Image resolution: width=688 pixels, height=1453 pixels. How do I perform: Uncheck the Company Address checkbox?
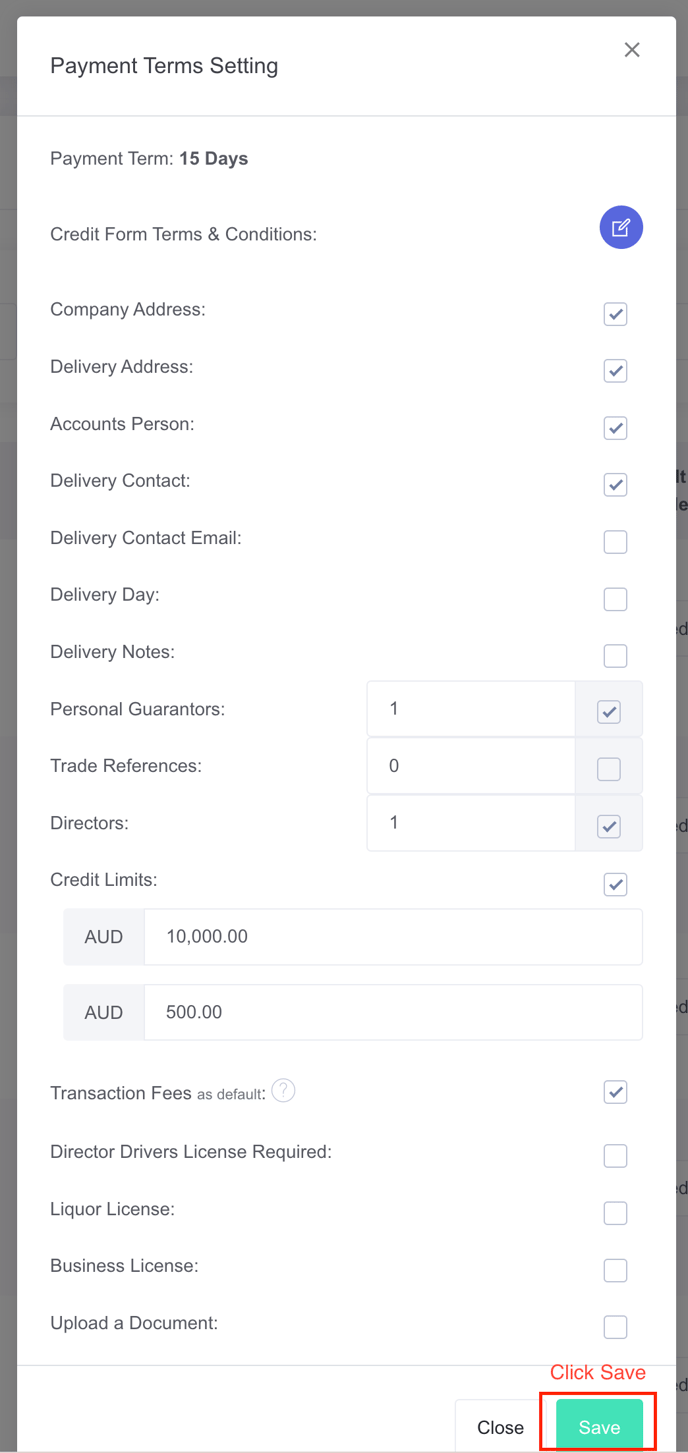[x=615, y=314]
